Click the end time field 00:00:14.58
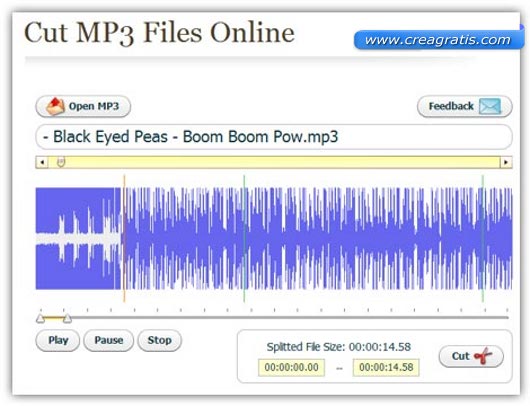The image size is (530, 406). (x=386, y=367)
